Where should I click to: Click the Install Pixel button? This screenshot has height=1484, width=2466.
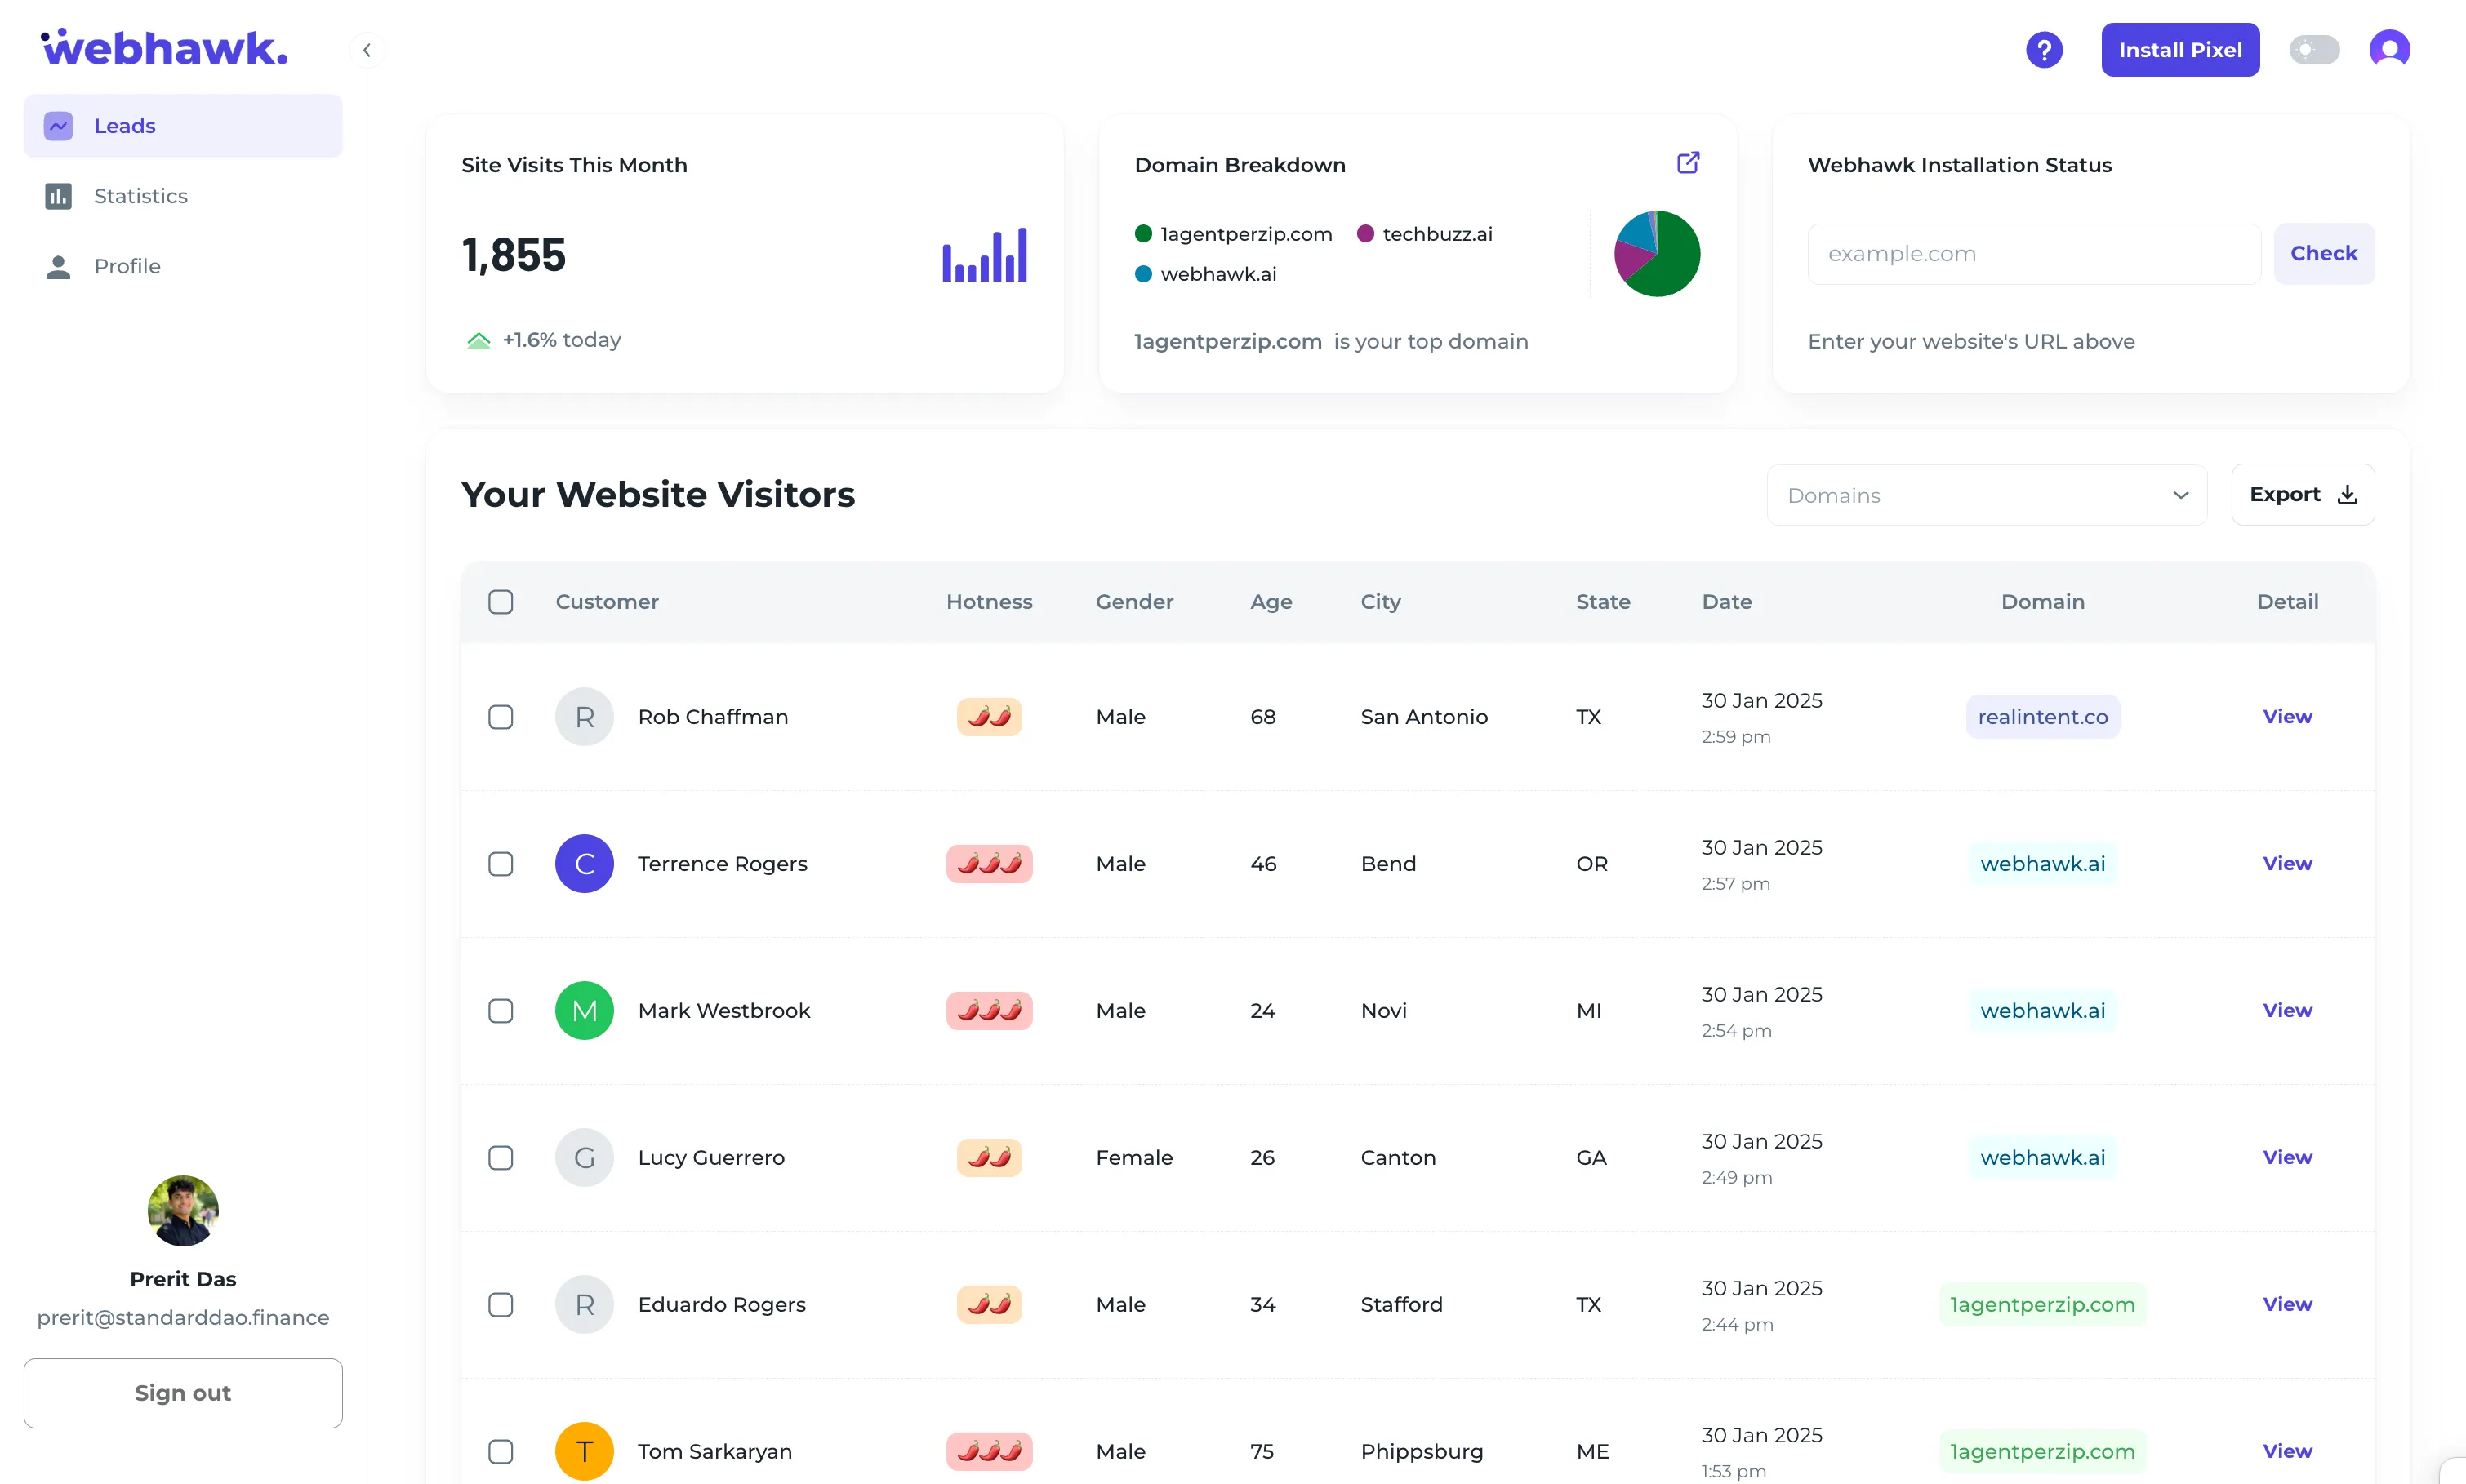tap(2179, 49)
